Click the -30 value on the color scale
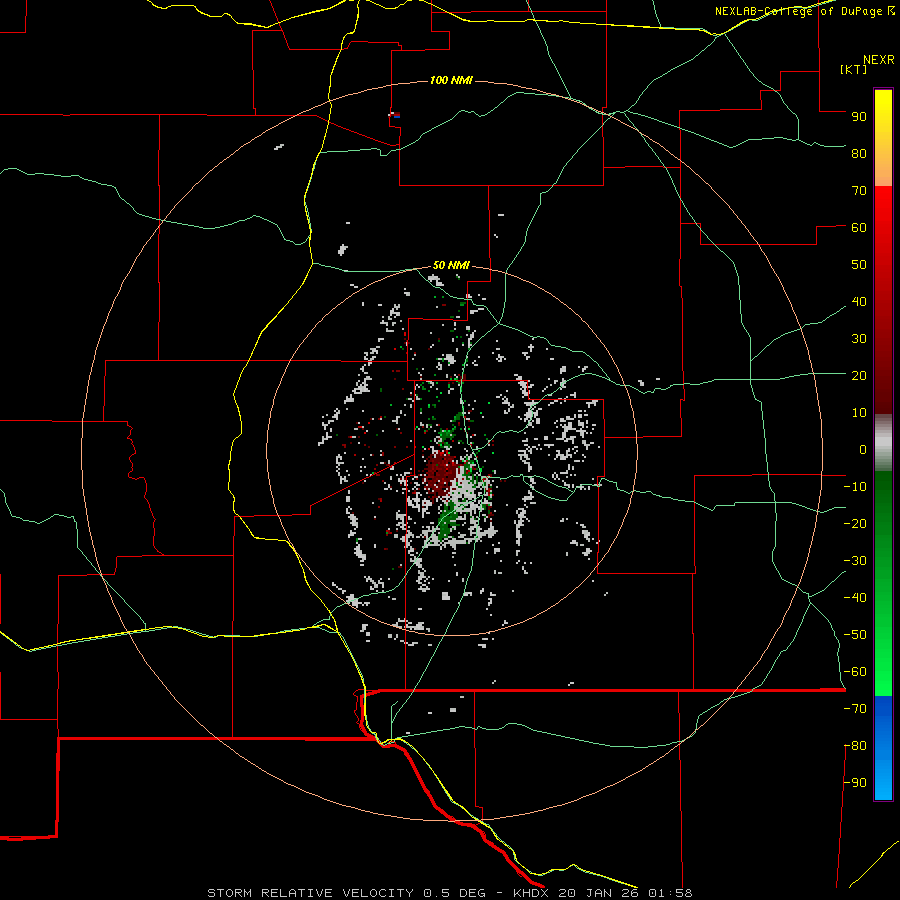 click(855, 561)
